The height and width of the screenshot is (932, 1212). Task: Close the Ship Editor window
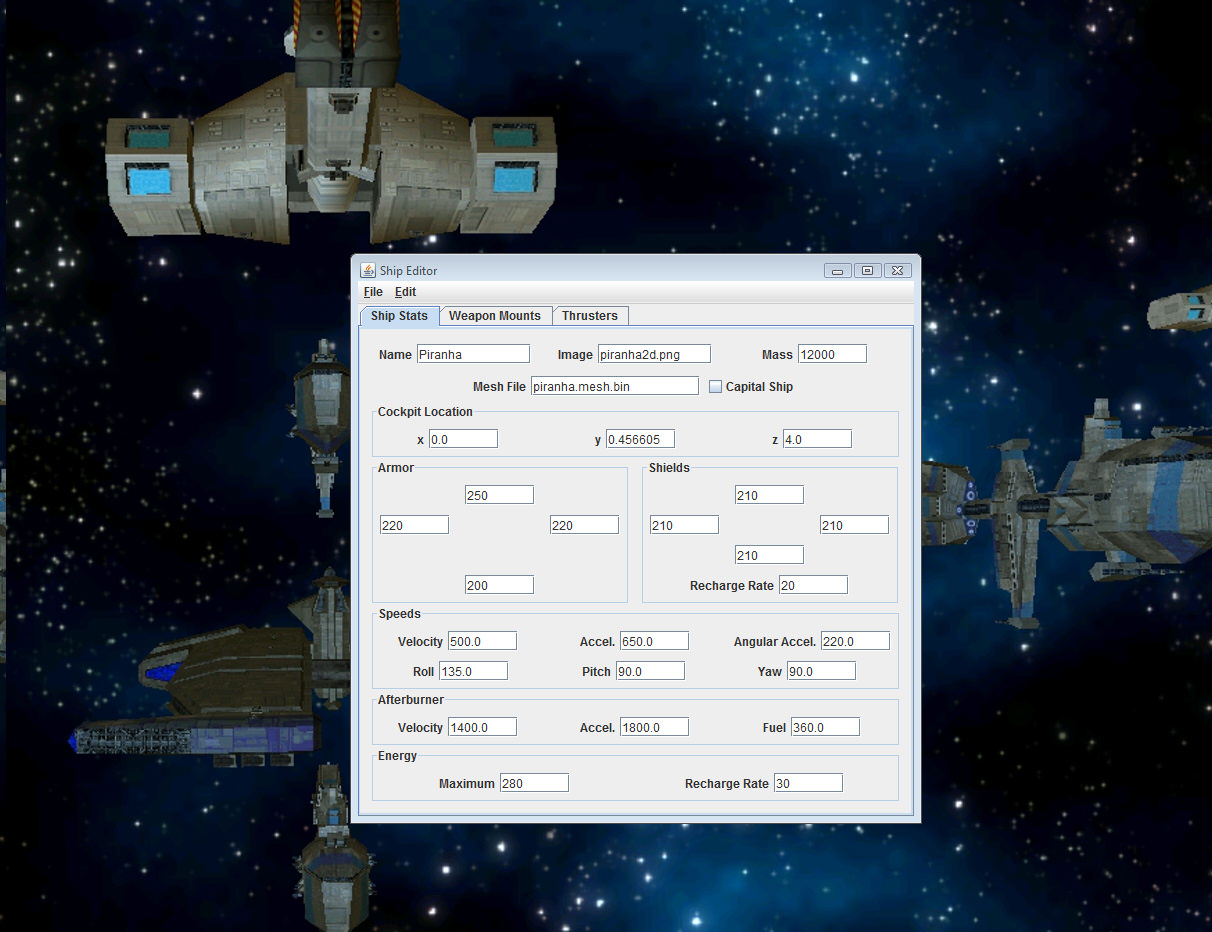[x=897, y=270]
